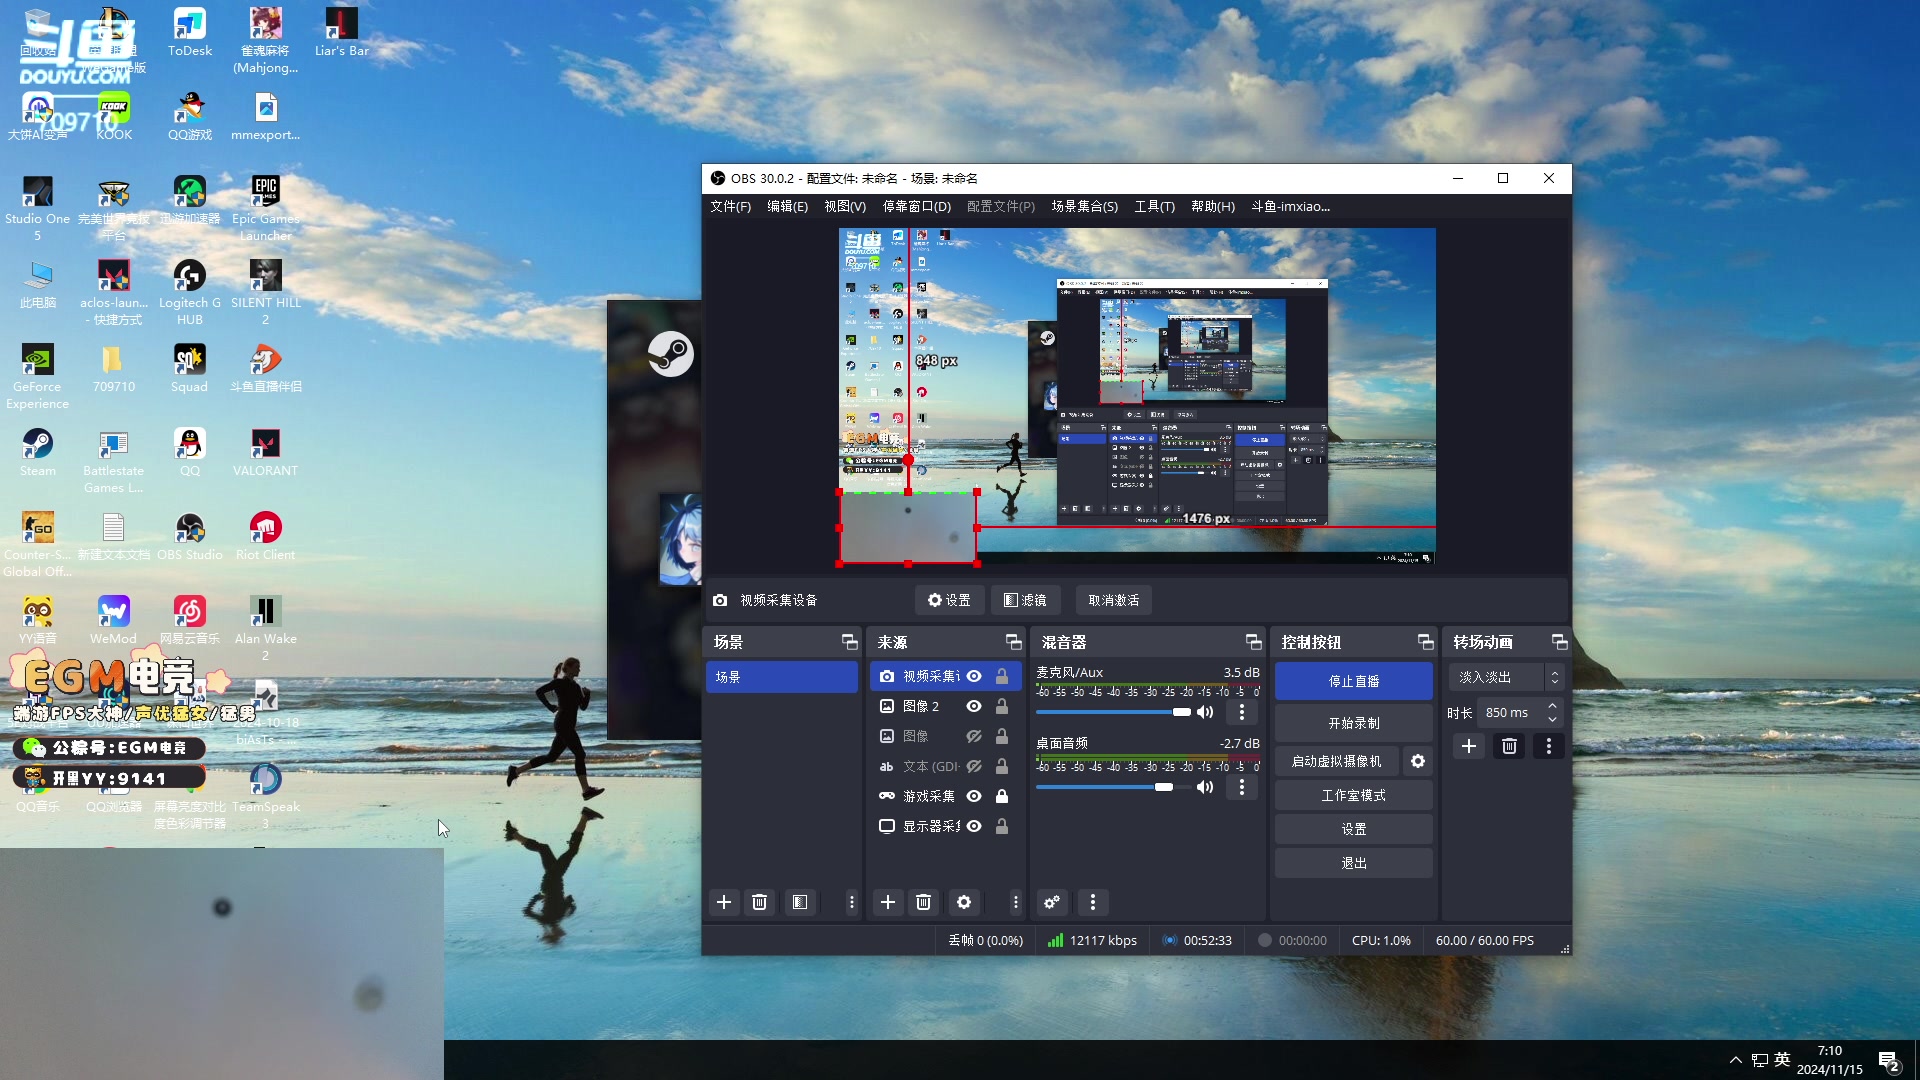The height and width of the screenshot is (1080, 1920).
Task: Open the 文件(F) menu
Action: point(730,206)
